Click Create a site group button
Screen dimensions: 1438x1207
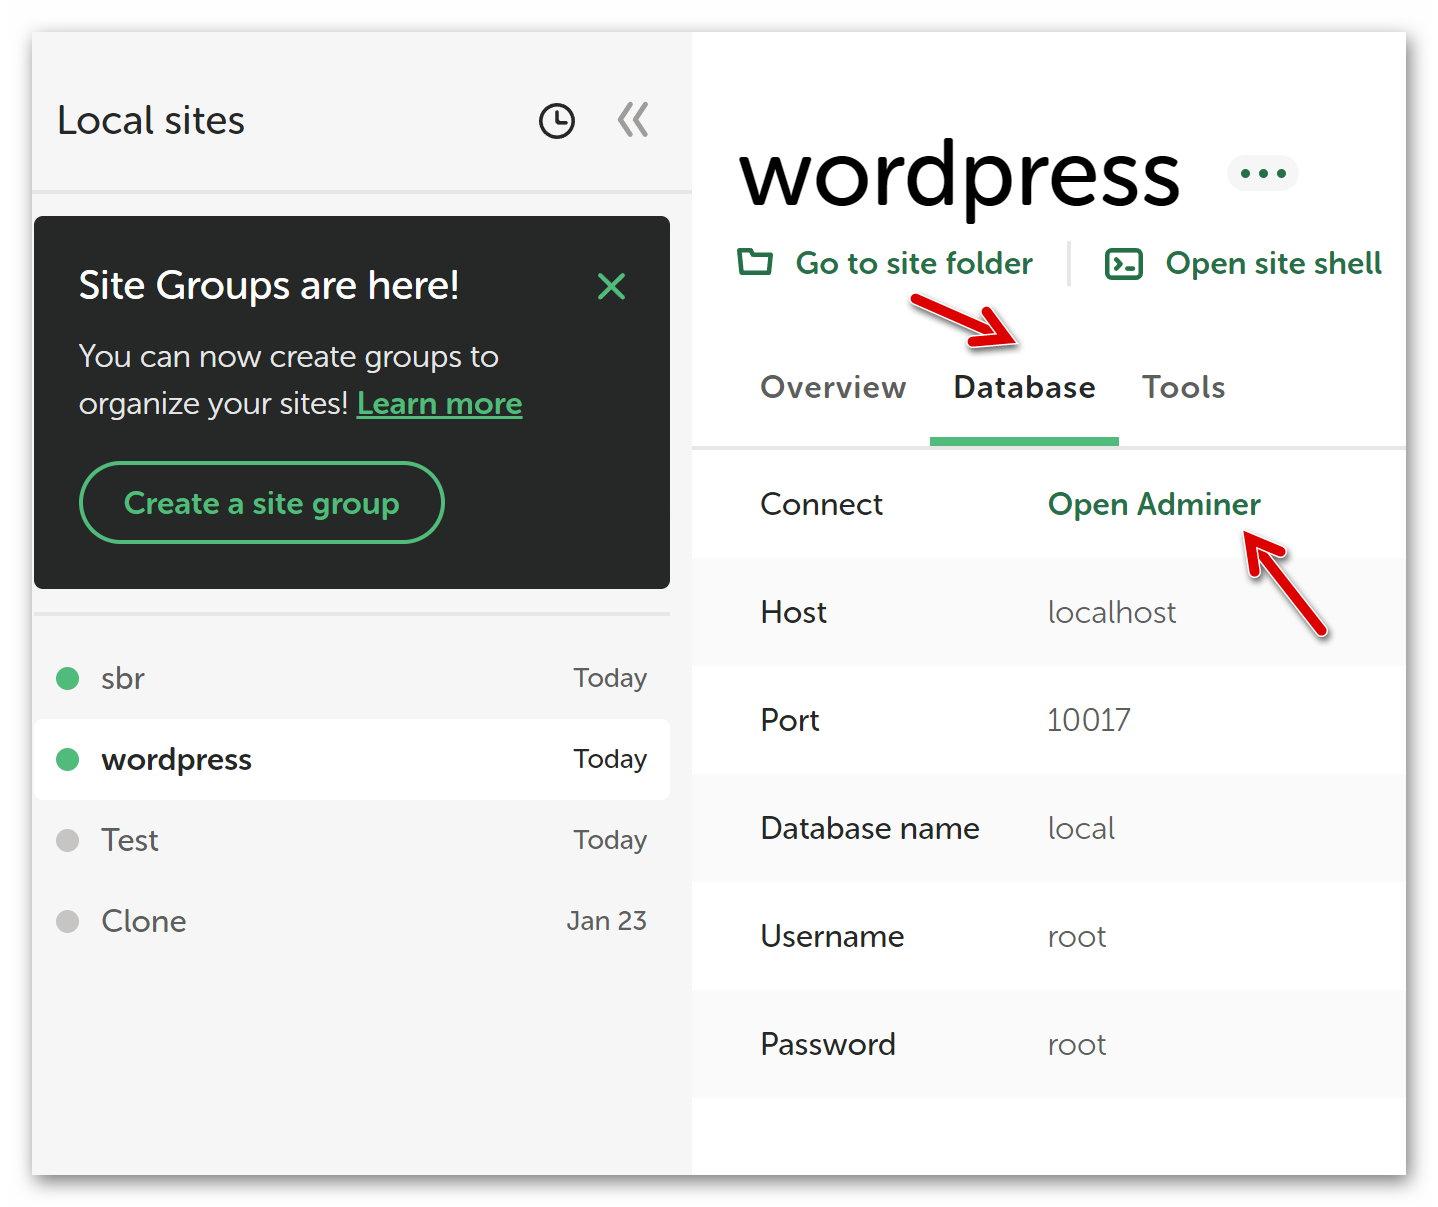pos(261,503)
